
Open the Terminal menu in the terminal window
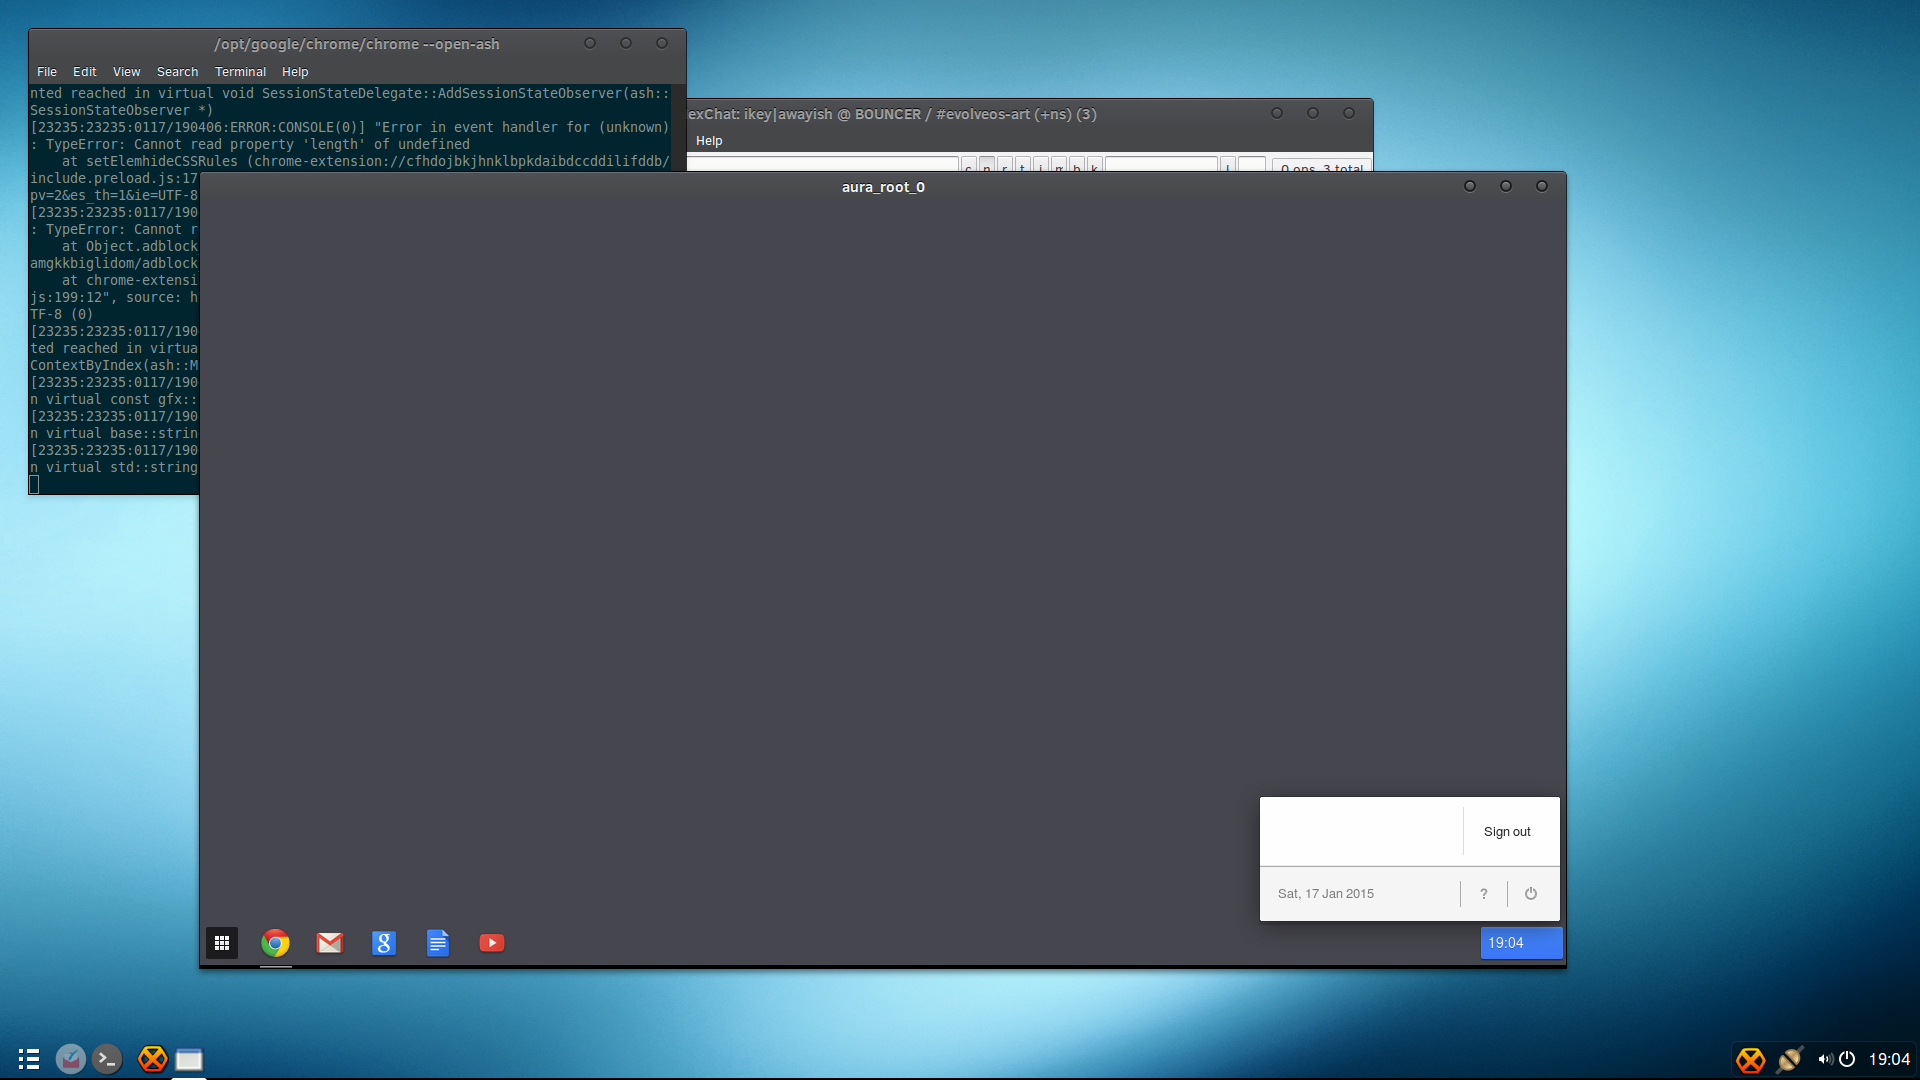coord(240,72)
